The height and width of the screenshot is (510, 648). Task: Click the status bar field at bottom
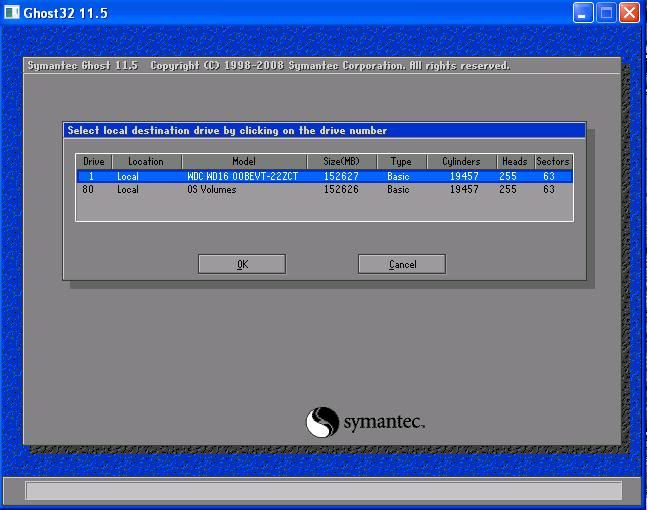tap(324, 491)
